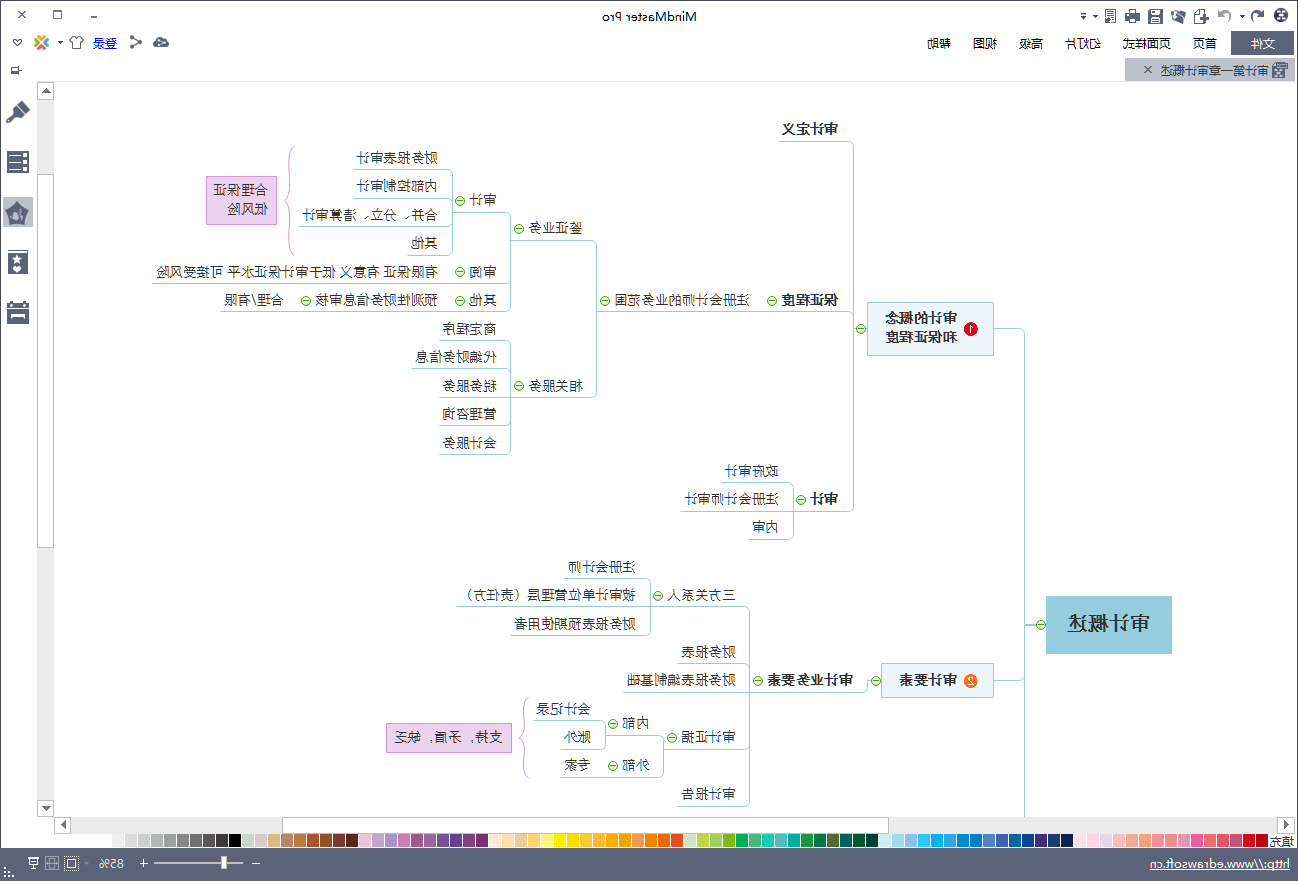Click the share icon near the login link
The width and height of the screenshot is (1298, 881).
[135, 42]
